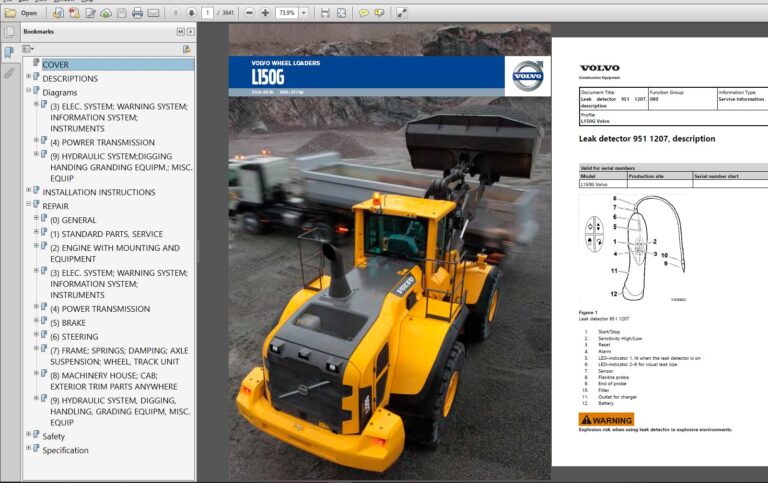Screen dimensions: 768x483
Task: Click the L150G cover page image
Action: 389,252
